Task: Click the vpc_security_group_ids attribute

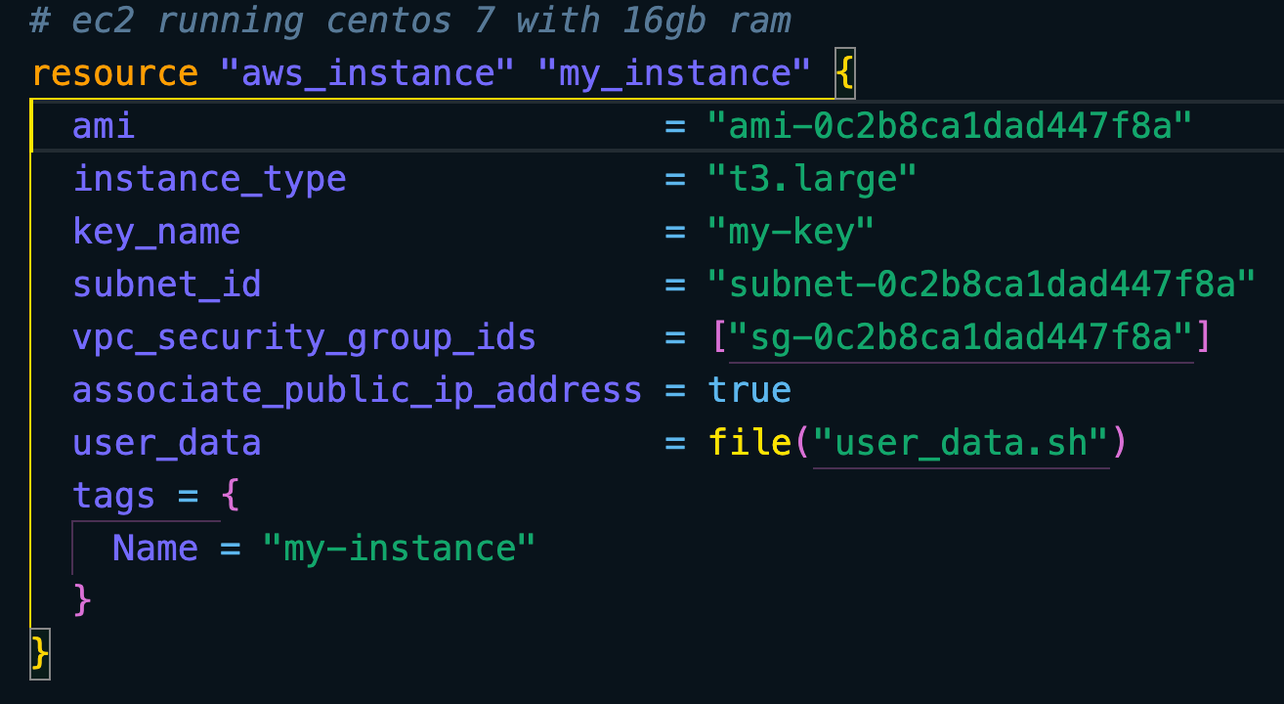Action: [303, 337]
